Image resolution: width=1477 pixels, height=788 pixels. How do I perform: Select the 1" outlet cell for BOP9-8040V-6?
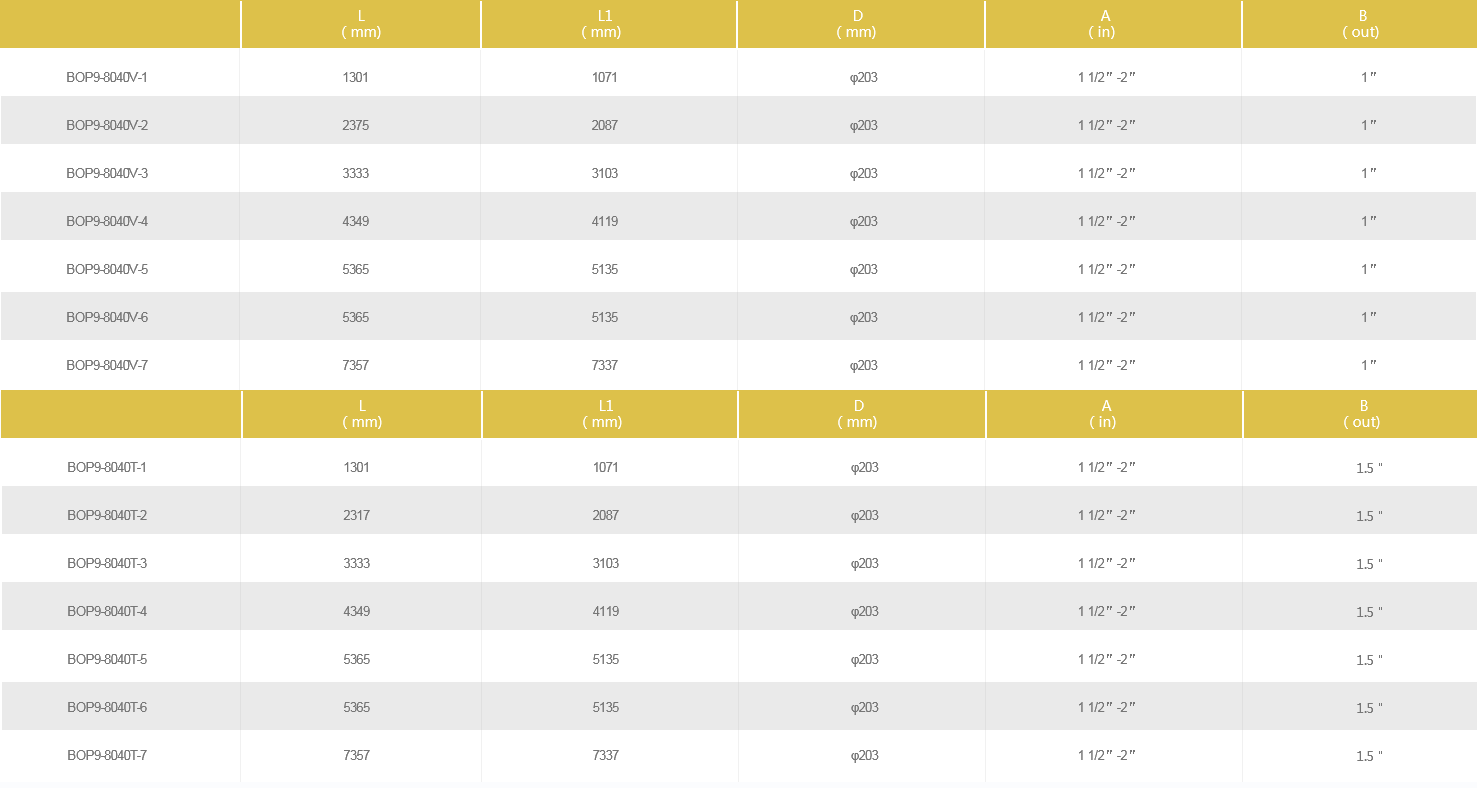[1368, 318]
